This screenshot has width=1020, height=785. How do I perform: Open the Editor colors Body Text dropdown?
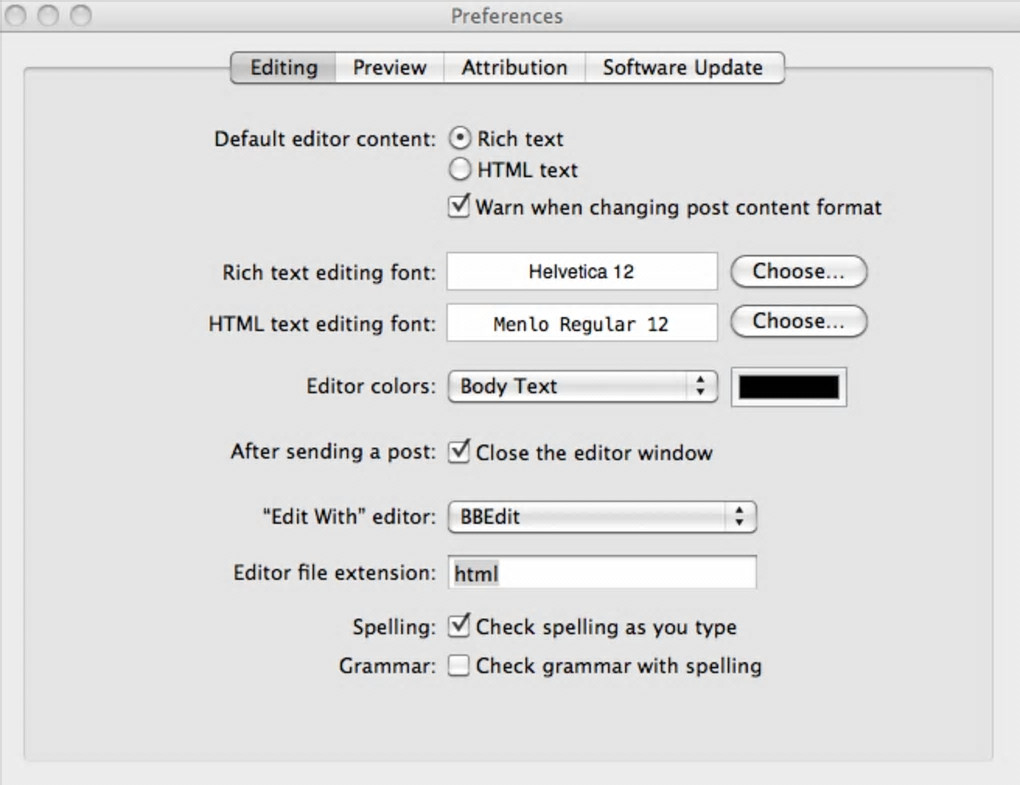click(x=582, y=386)
